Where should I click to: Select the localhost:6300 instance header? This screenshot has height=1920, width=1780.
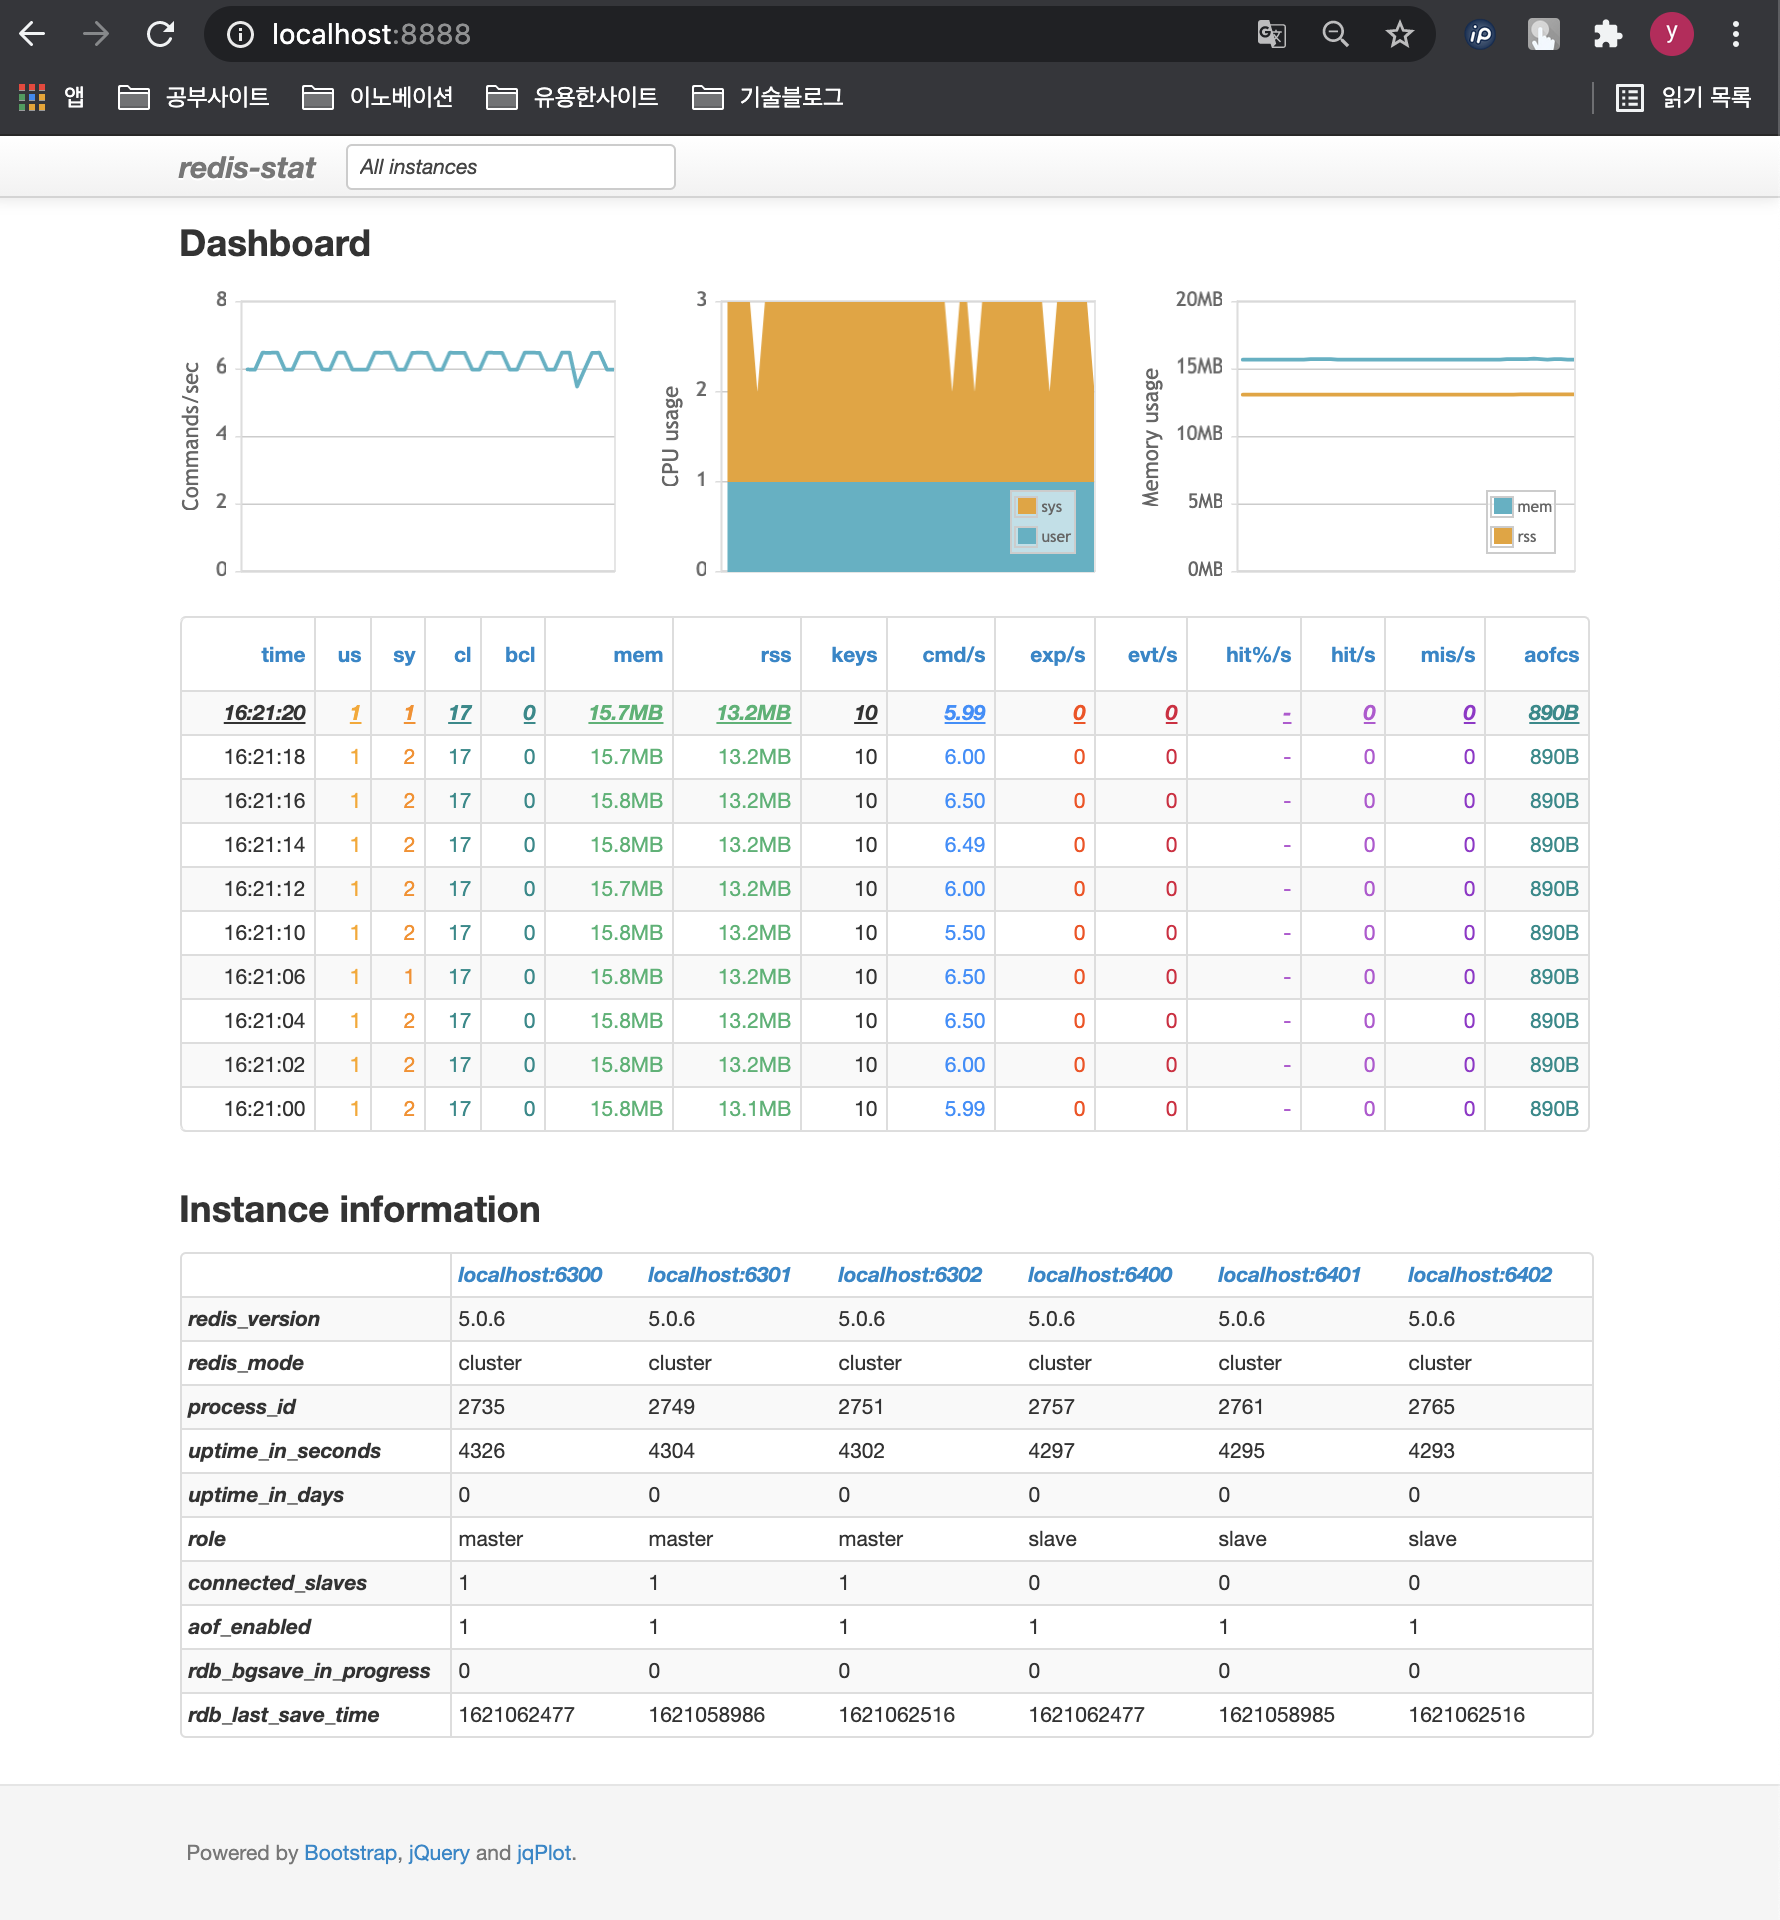[530, 1275]
